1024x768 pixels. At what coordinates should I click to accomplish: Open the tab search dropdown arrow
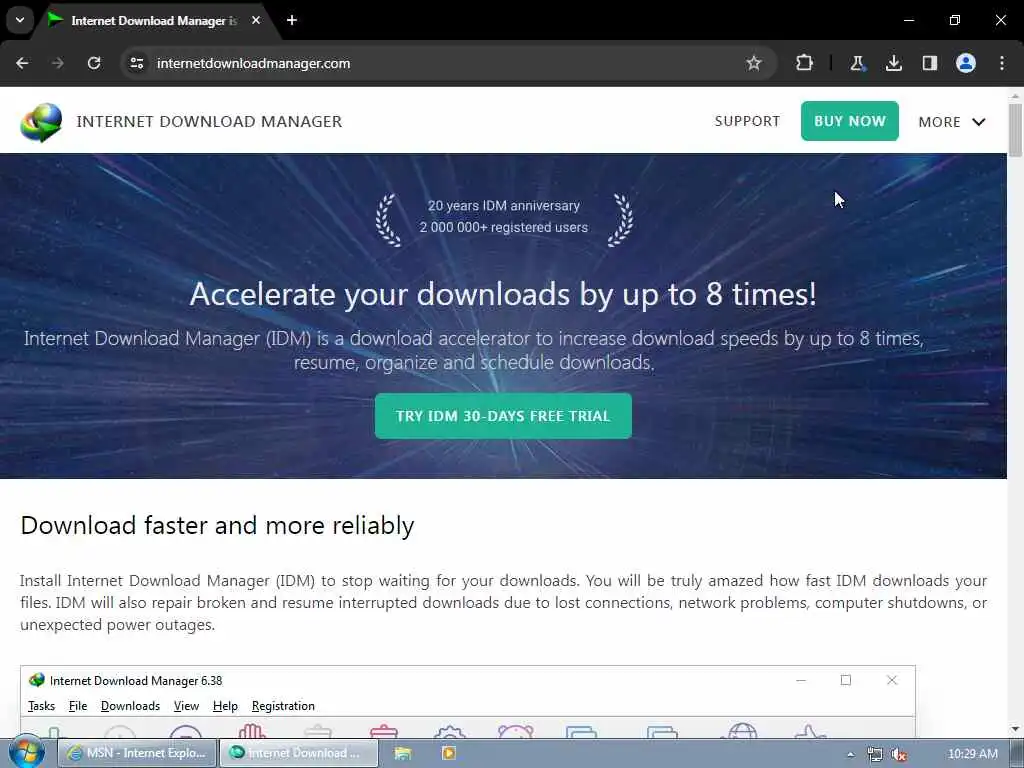tap(20, 20)
